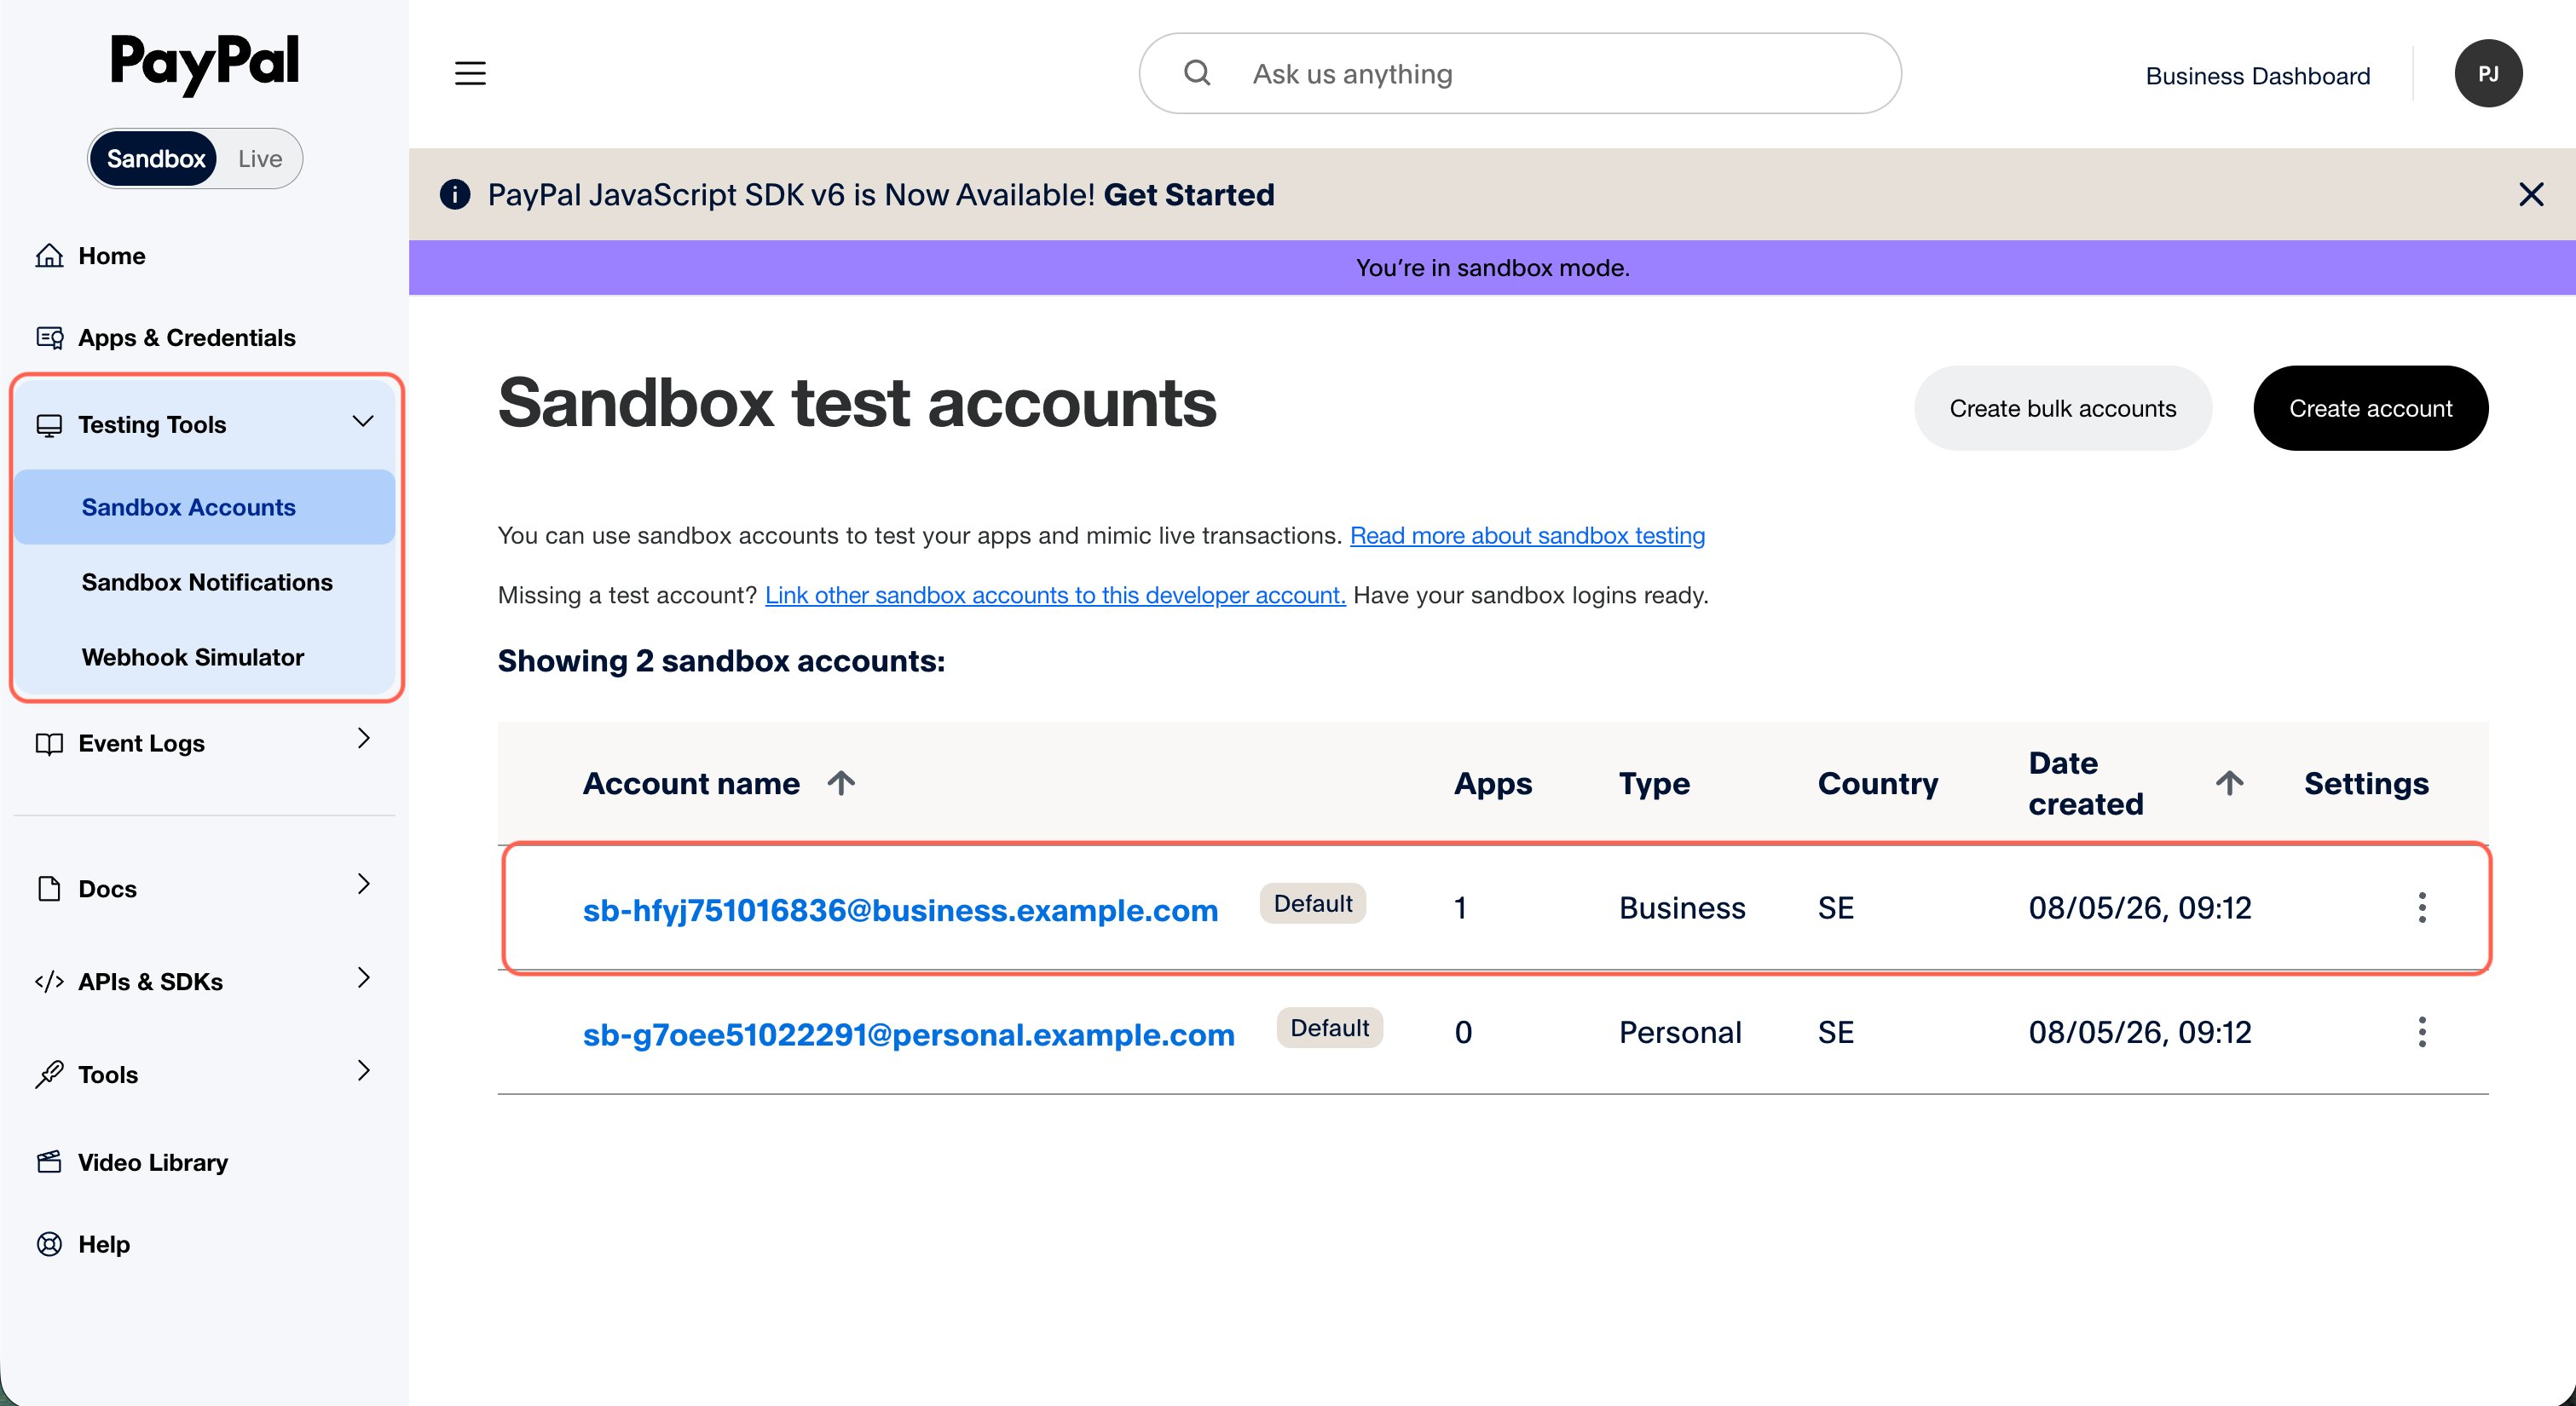Click the Tools wrench icon
This screenshot has height=1406, width=2576.
[49, 1075]
